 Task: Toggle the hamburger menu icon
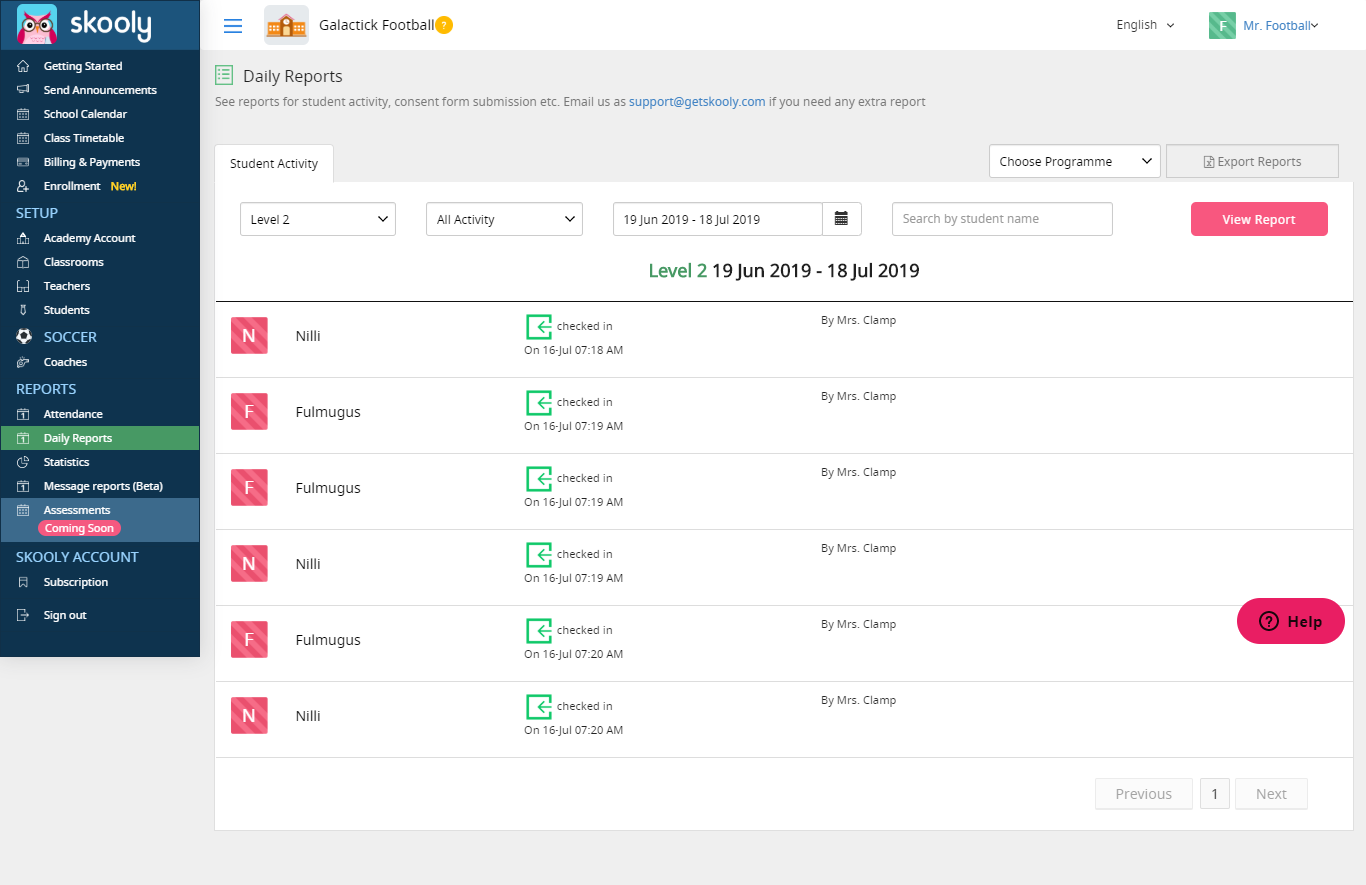[233, 26]
